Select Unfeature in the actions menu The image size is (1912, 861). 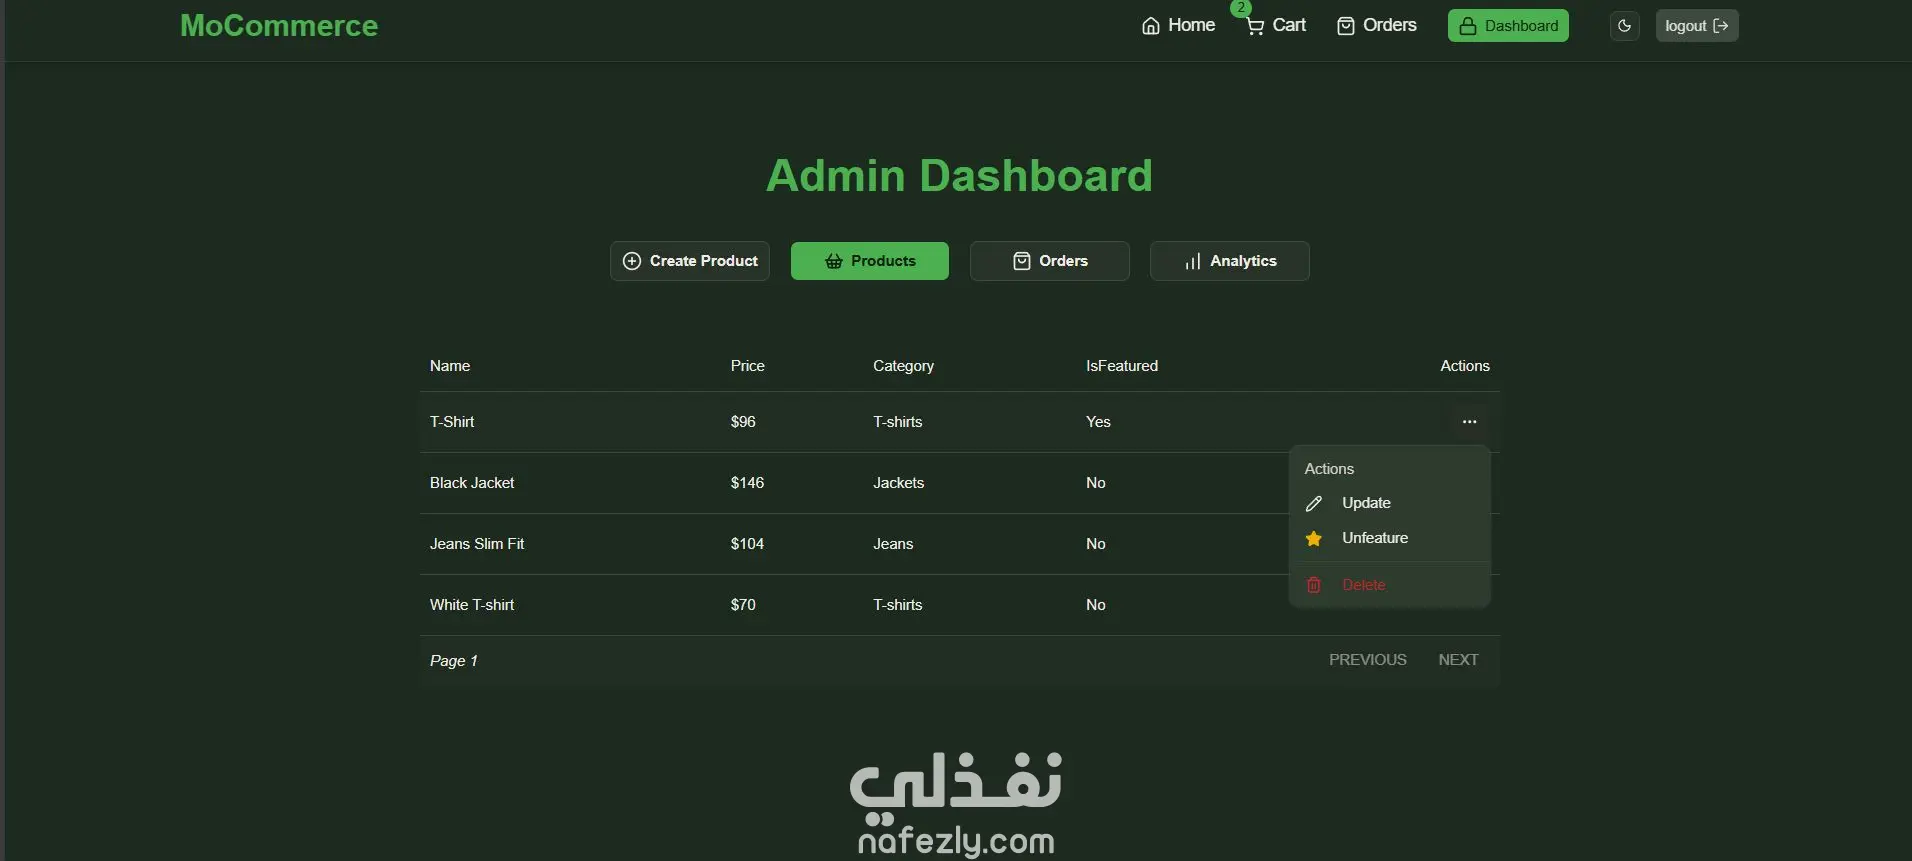tap(1390, 538)
